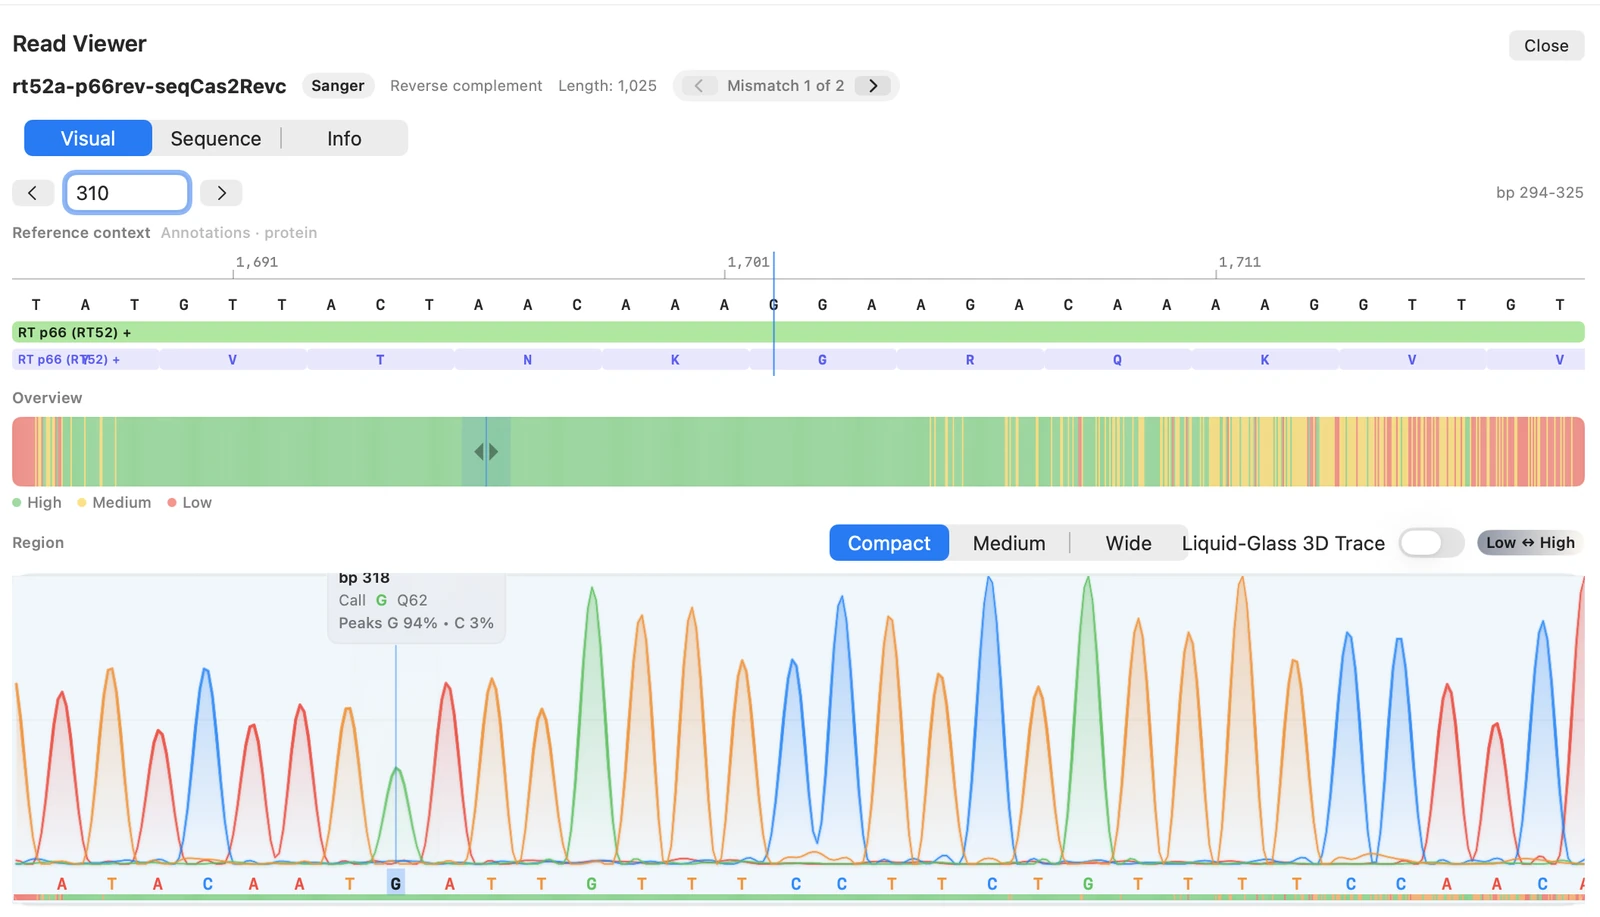This screenshot has height=917, width=1600.
Task: Click amino acid G in protein track
Action: tap(822, 360)
